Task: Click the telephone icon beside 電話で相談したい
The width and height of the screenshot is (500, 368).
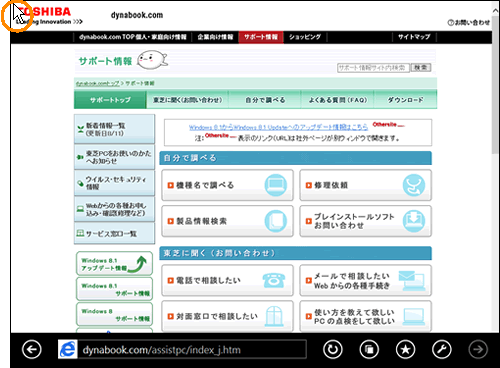Action: [x=274, y=280]
